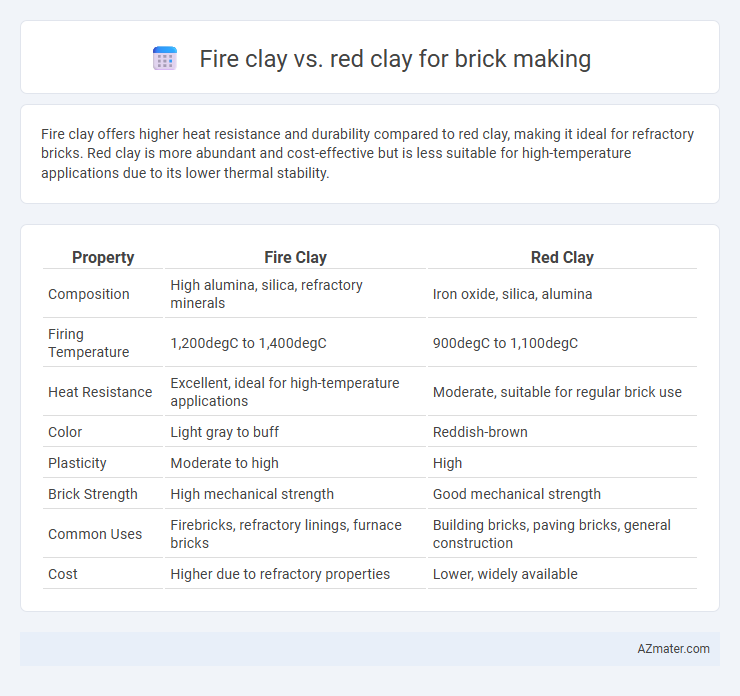Click the Property column header
Image resolution: width=740 pixels, height=696 pixels.
[103, 257]
